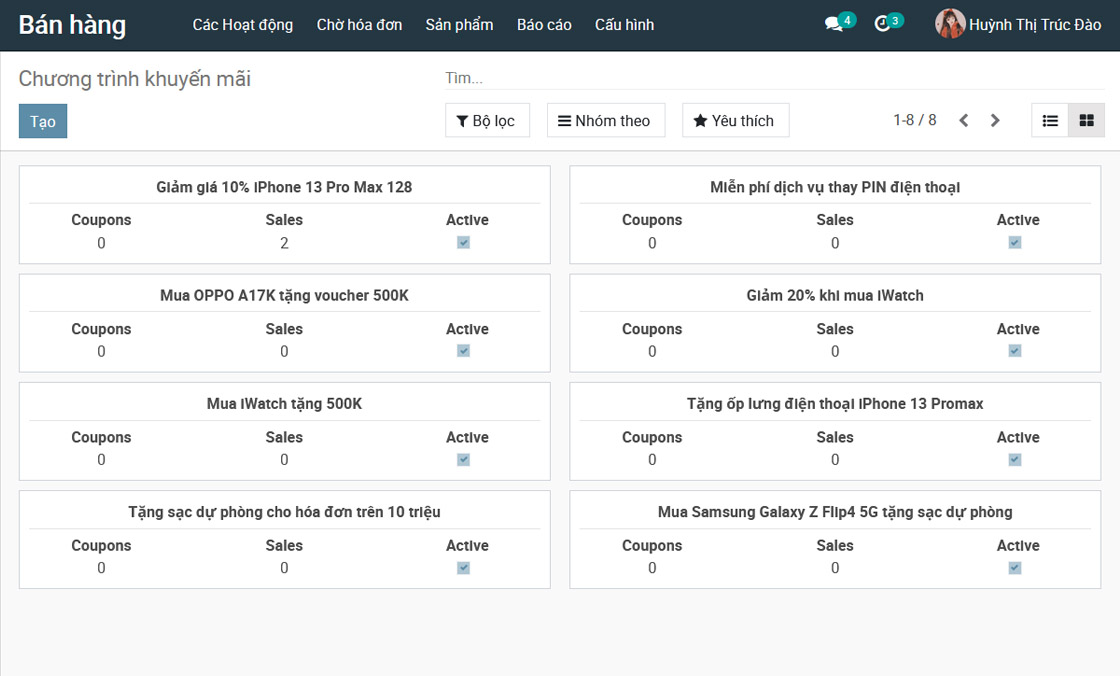Expand the Nhóm theo dropdown

coord(605,121)
